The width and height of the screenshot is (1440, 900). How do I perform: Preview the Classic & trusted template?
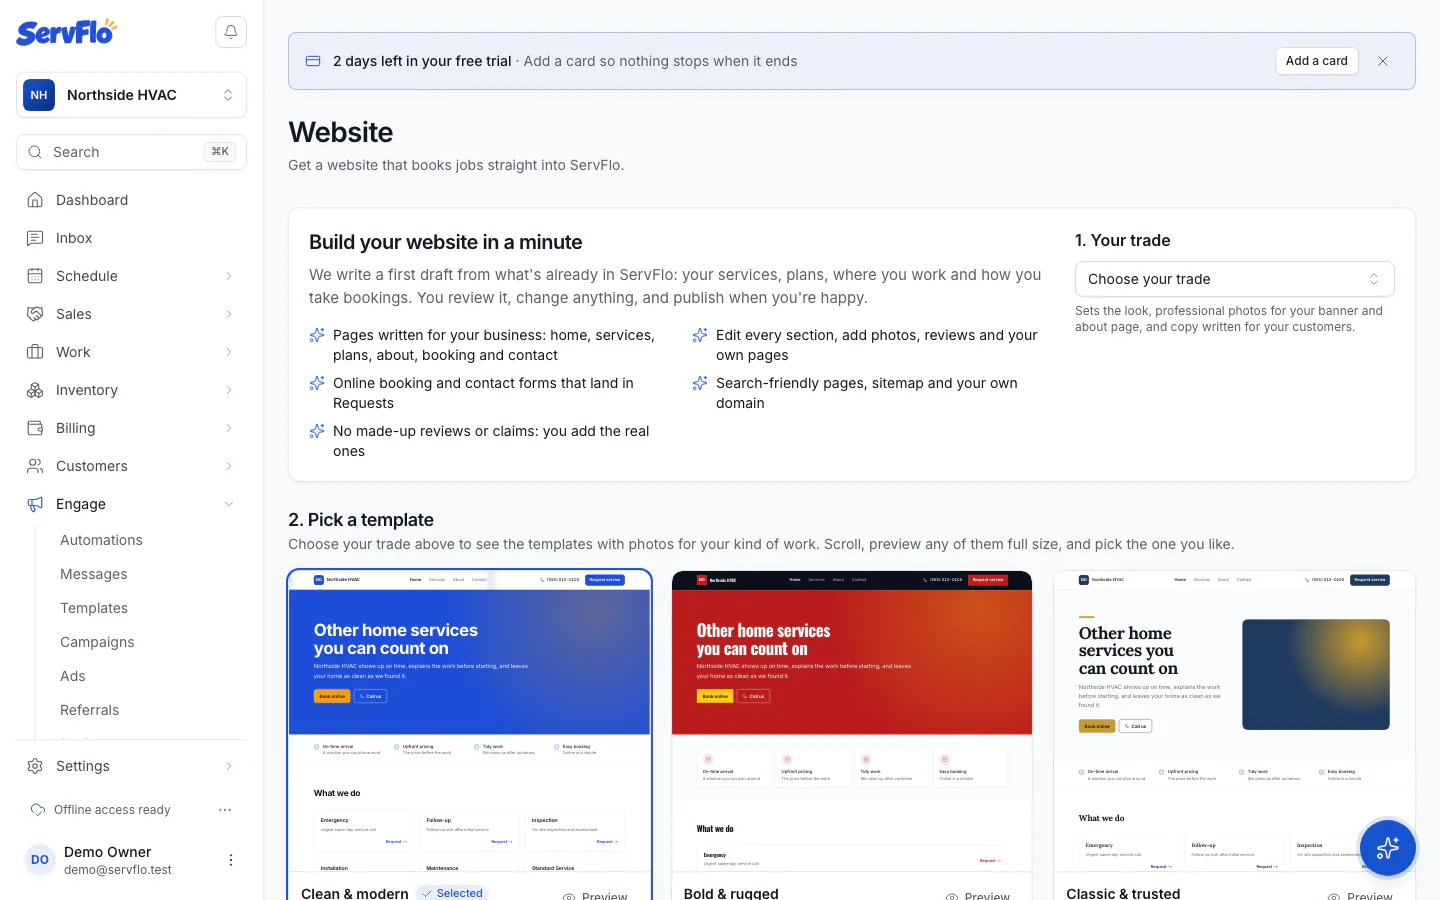(1361, 895)
